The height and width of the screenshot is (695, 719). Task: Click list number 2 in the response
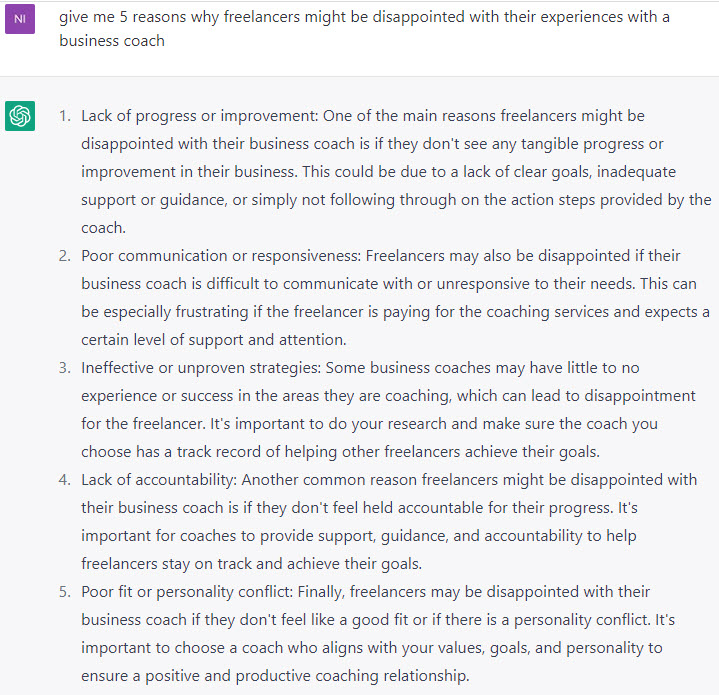click(65, 255)
